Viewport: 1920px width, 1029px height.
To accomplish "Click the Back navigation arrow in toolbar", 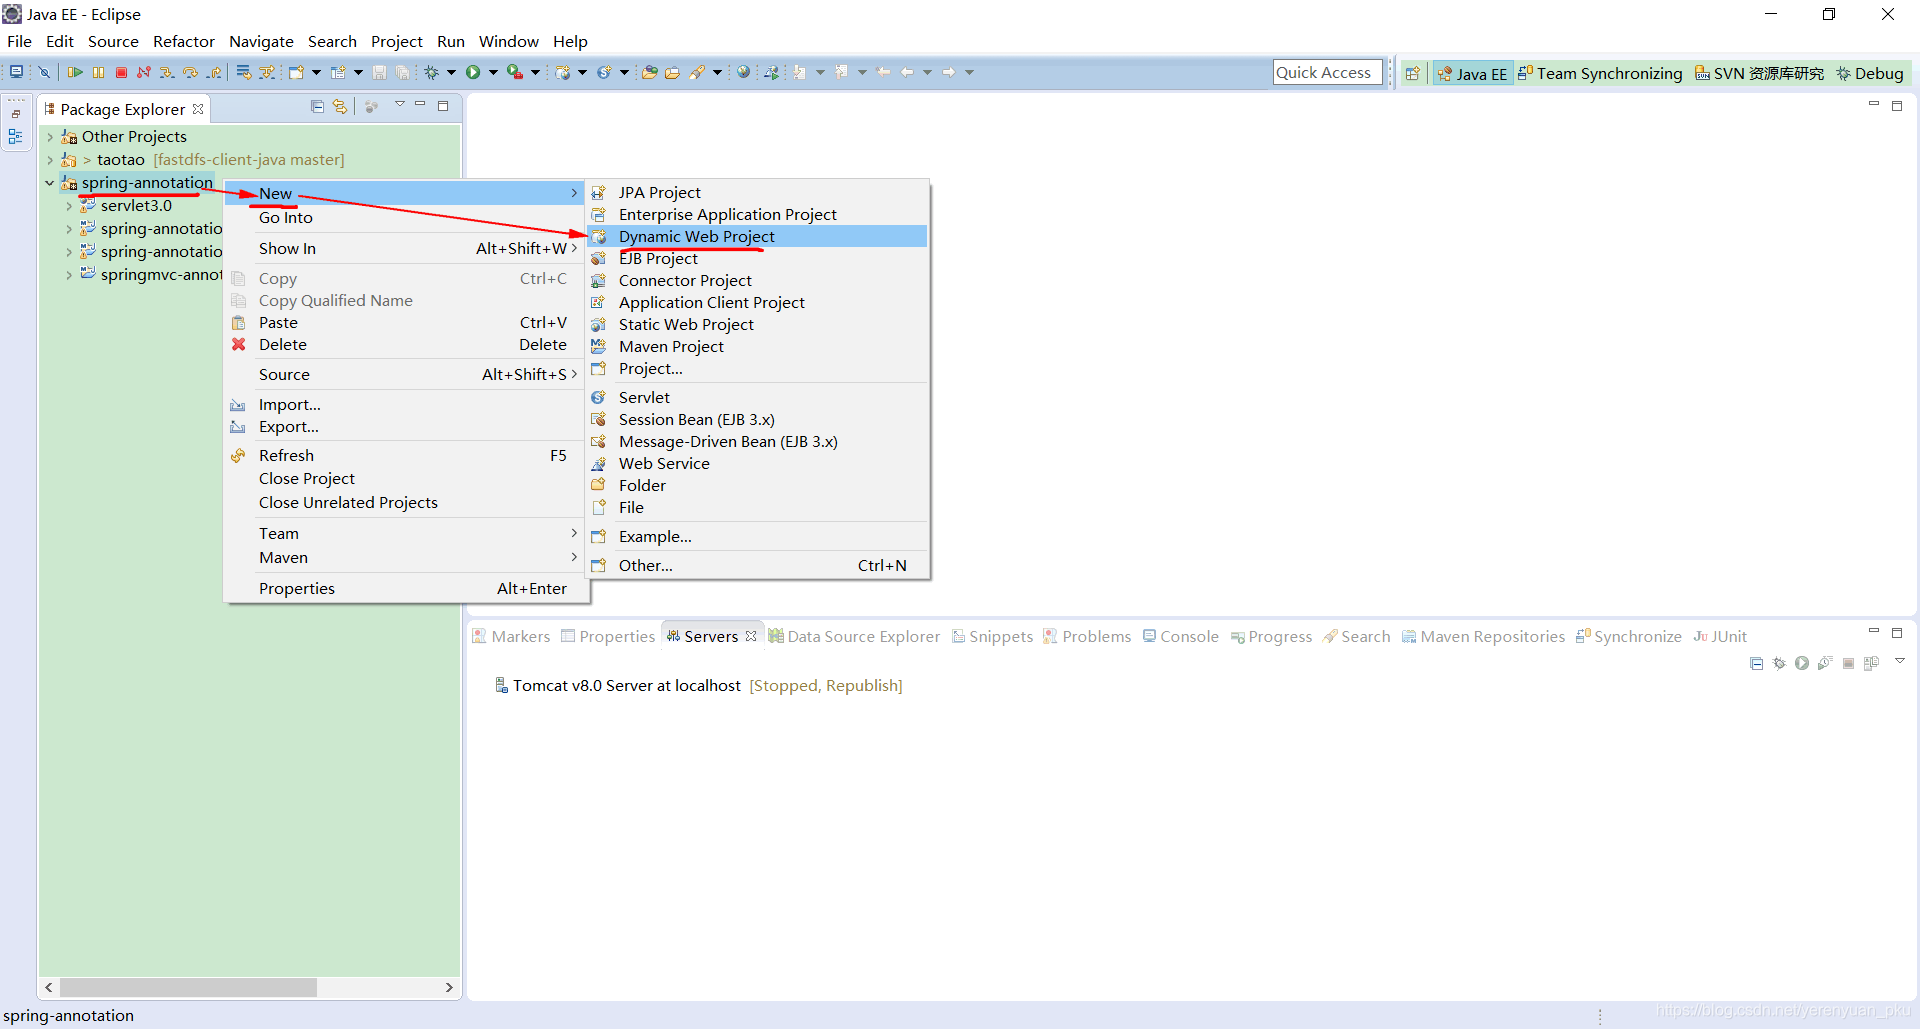I will point(907,72).
